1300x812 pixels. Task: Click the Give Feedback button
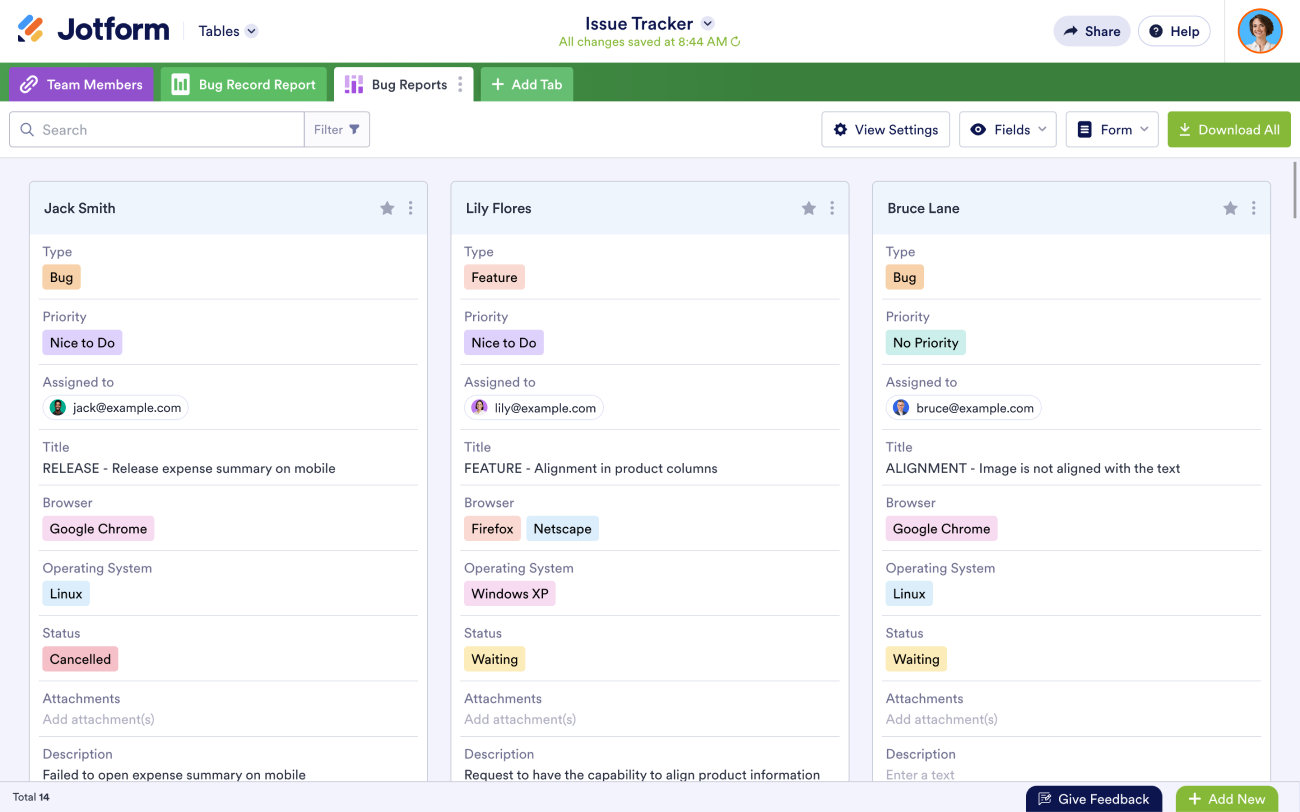(x=1093, y=799)
